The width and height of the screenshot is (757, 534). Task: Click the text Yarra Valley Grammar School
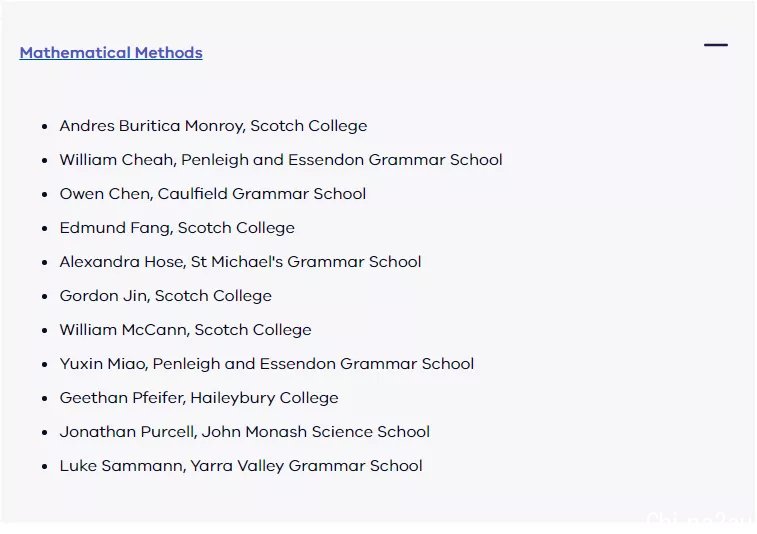point(306,466)
